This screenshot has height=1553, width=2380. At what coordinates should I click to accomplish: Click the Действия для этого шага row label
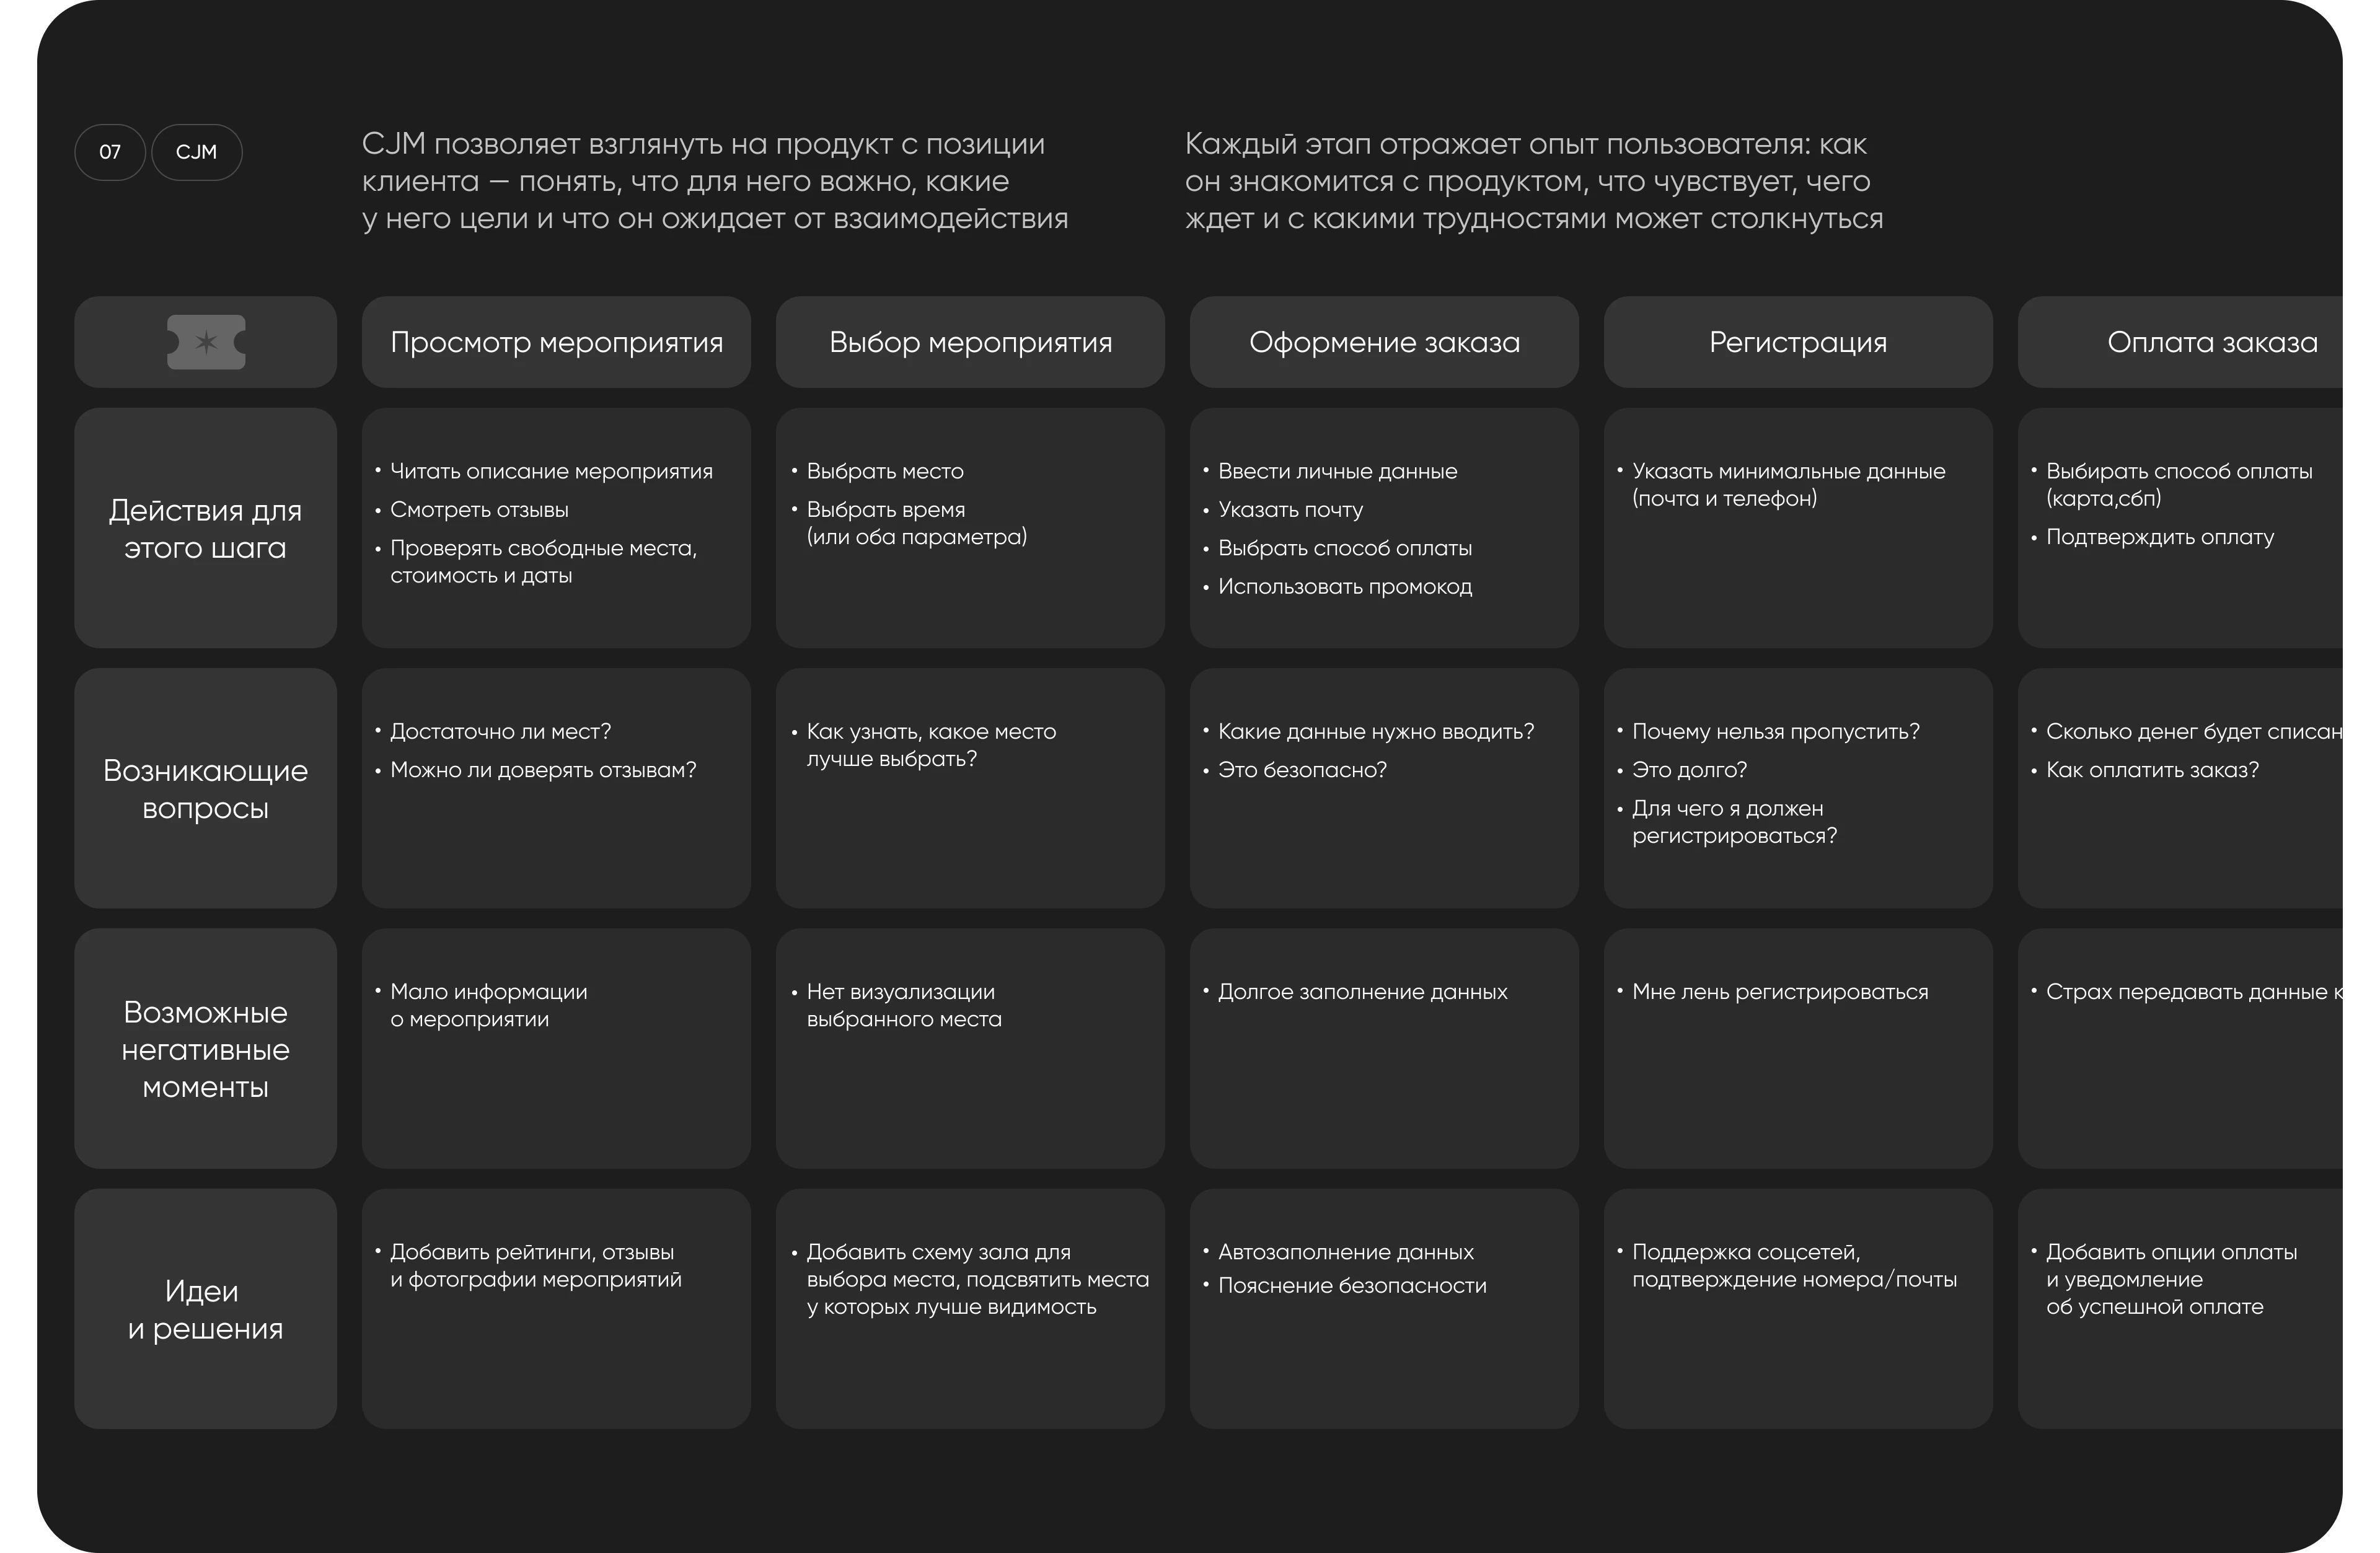coord(206,528)
